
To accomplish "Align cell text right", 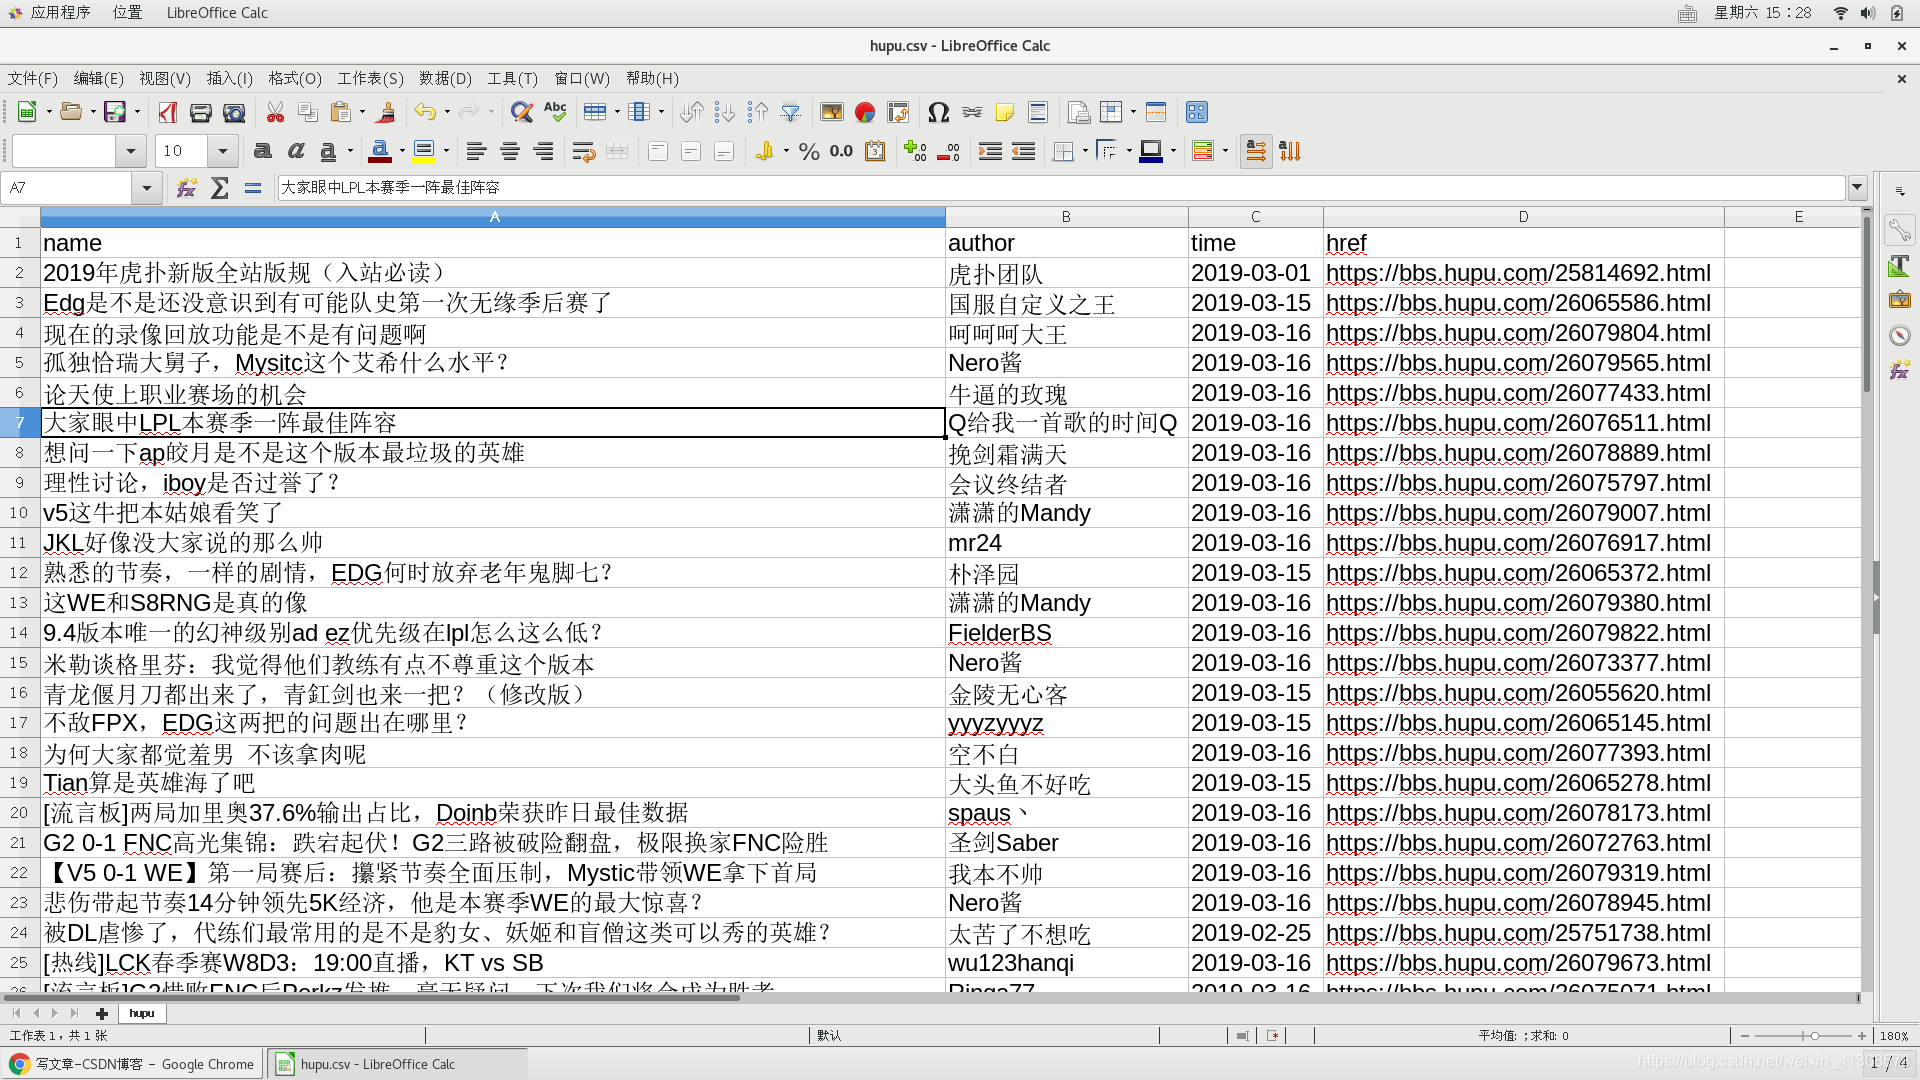I will point(543,151).
